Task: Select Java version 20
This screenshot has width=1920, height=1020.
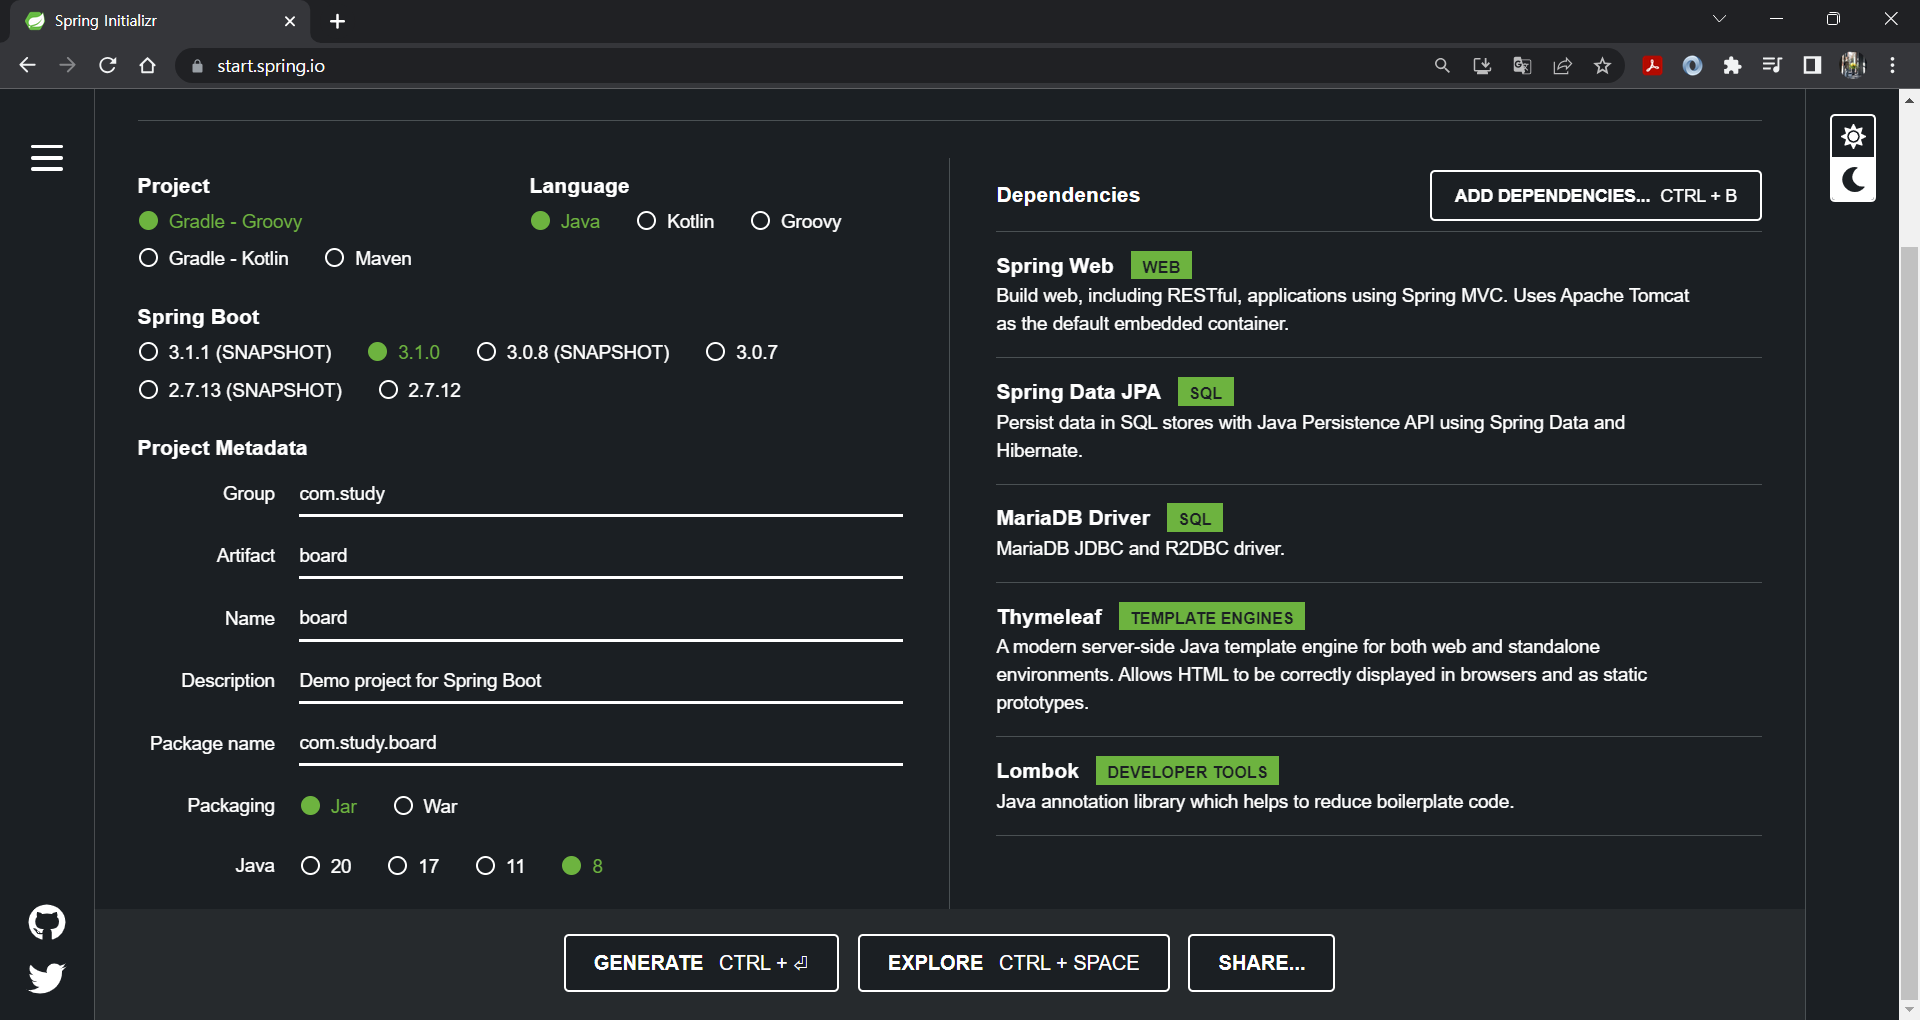Action: pyautogui.click(x=326, y=866)
